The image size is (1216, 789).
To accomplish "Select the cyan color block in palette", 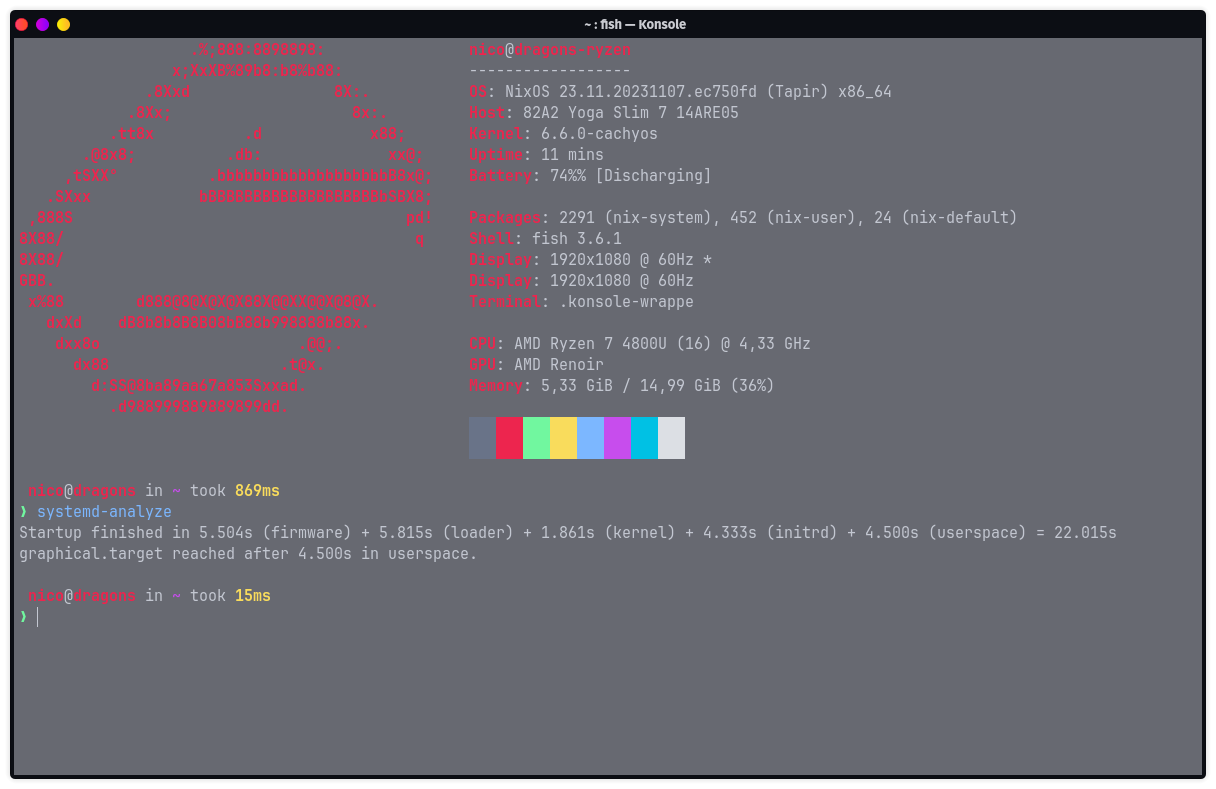I will (644, 438).
